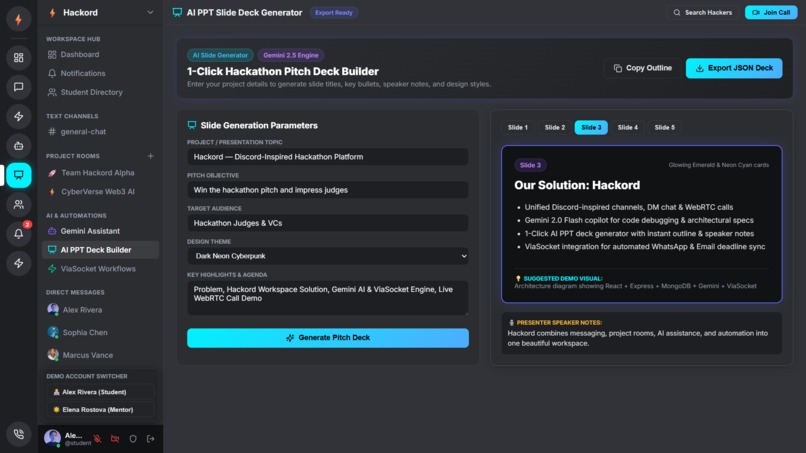Toggle the camera off icon in user bar
Image resolution: width=806 pixels, height=453 pixels.
[115, 439]
